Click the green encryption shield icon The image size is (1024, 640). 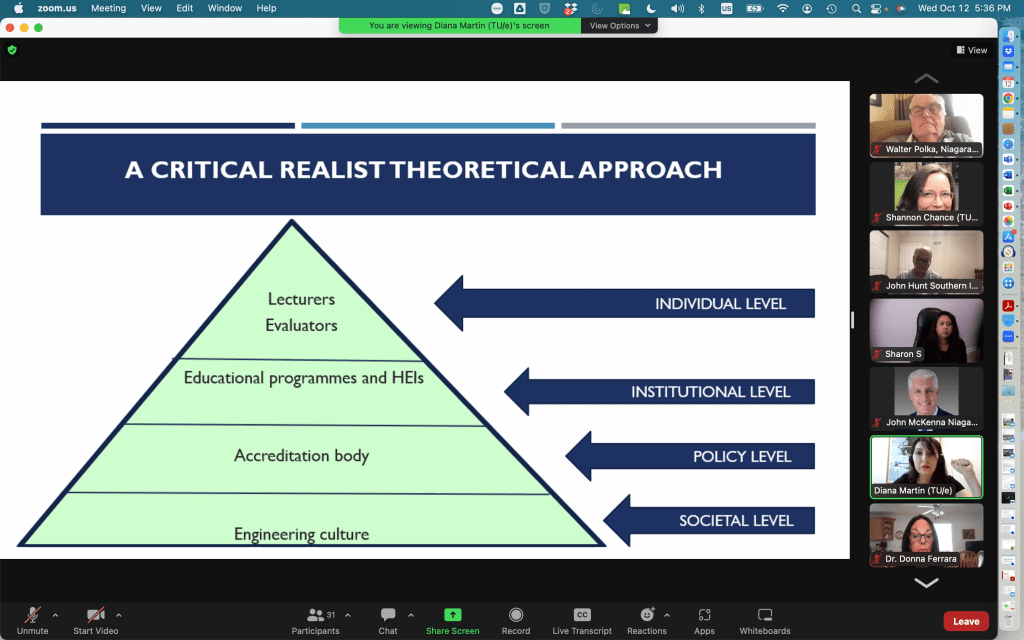pyautogui.click(x=12, y=49)
